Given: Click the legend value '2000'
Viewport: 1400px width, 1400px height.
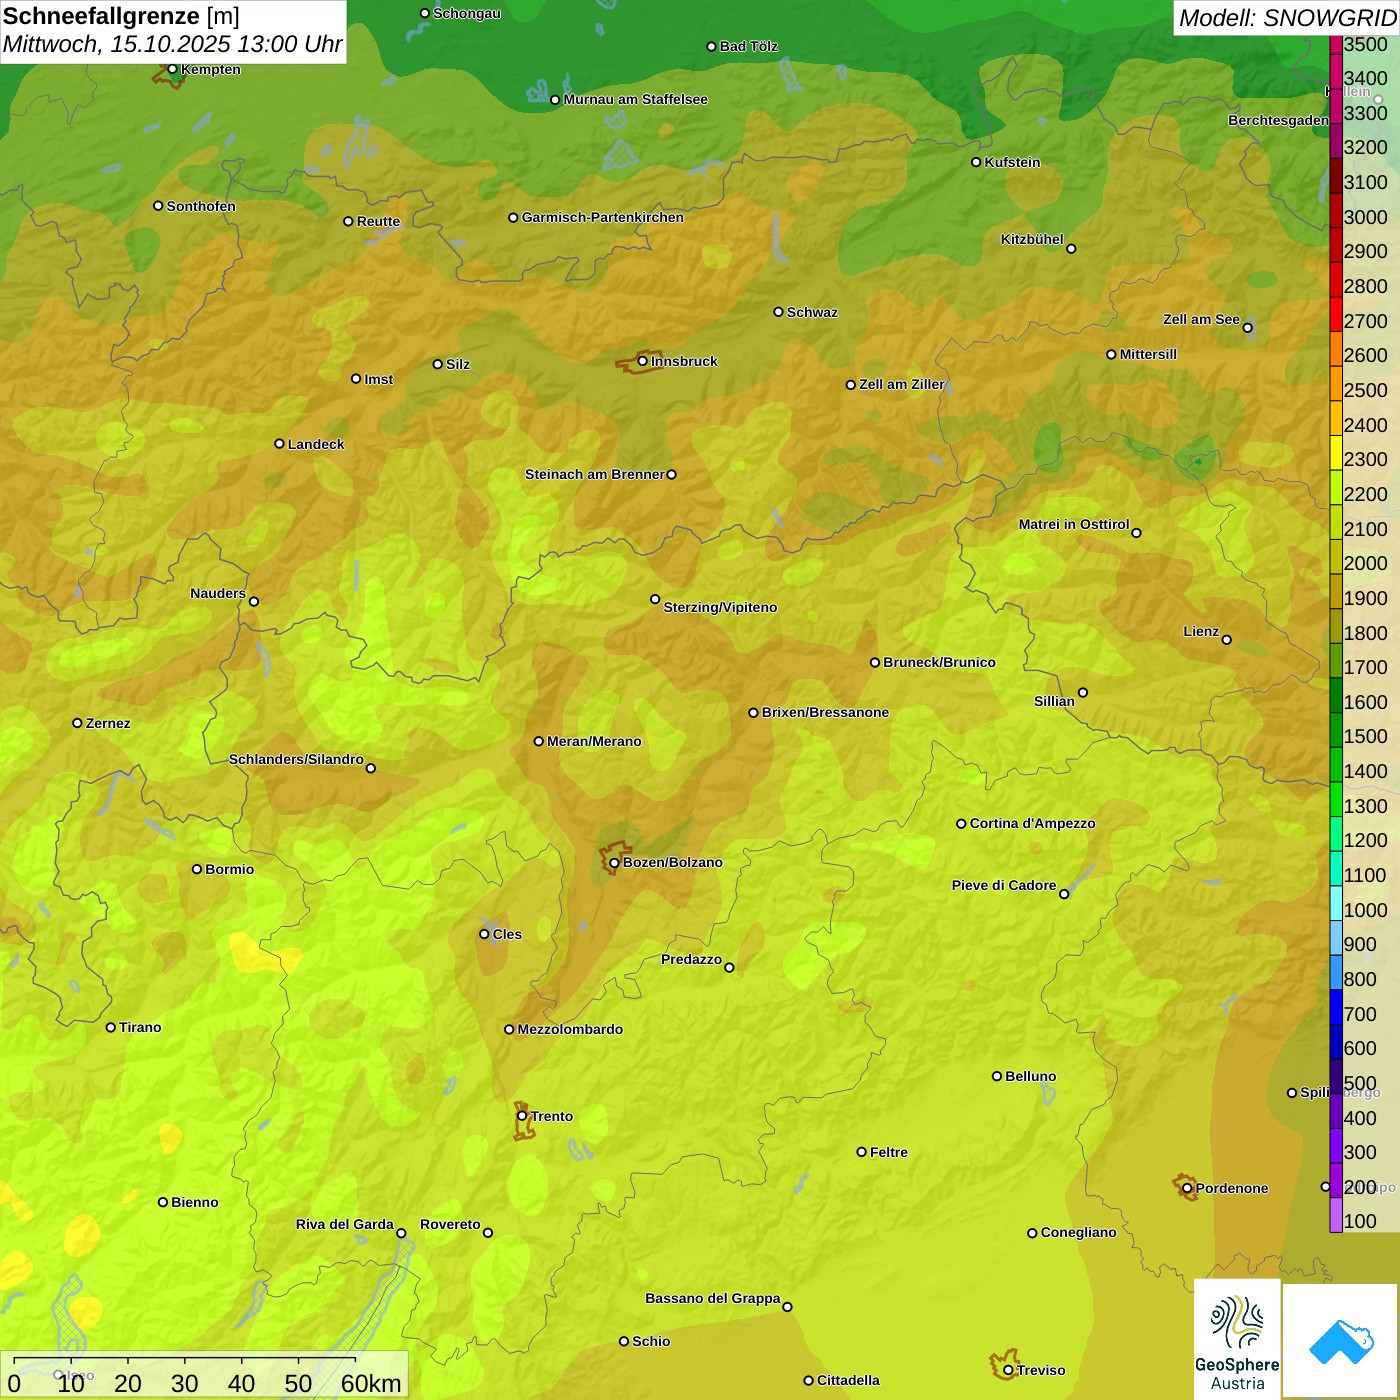Looking at the screenshot, I should coord(1365,563).
